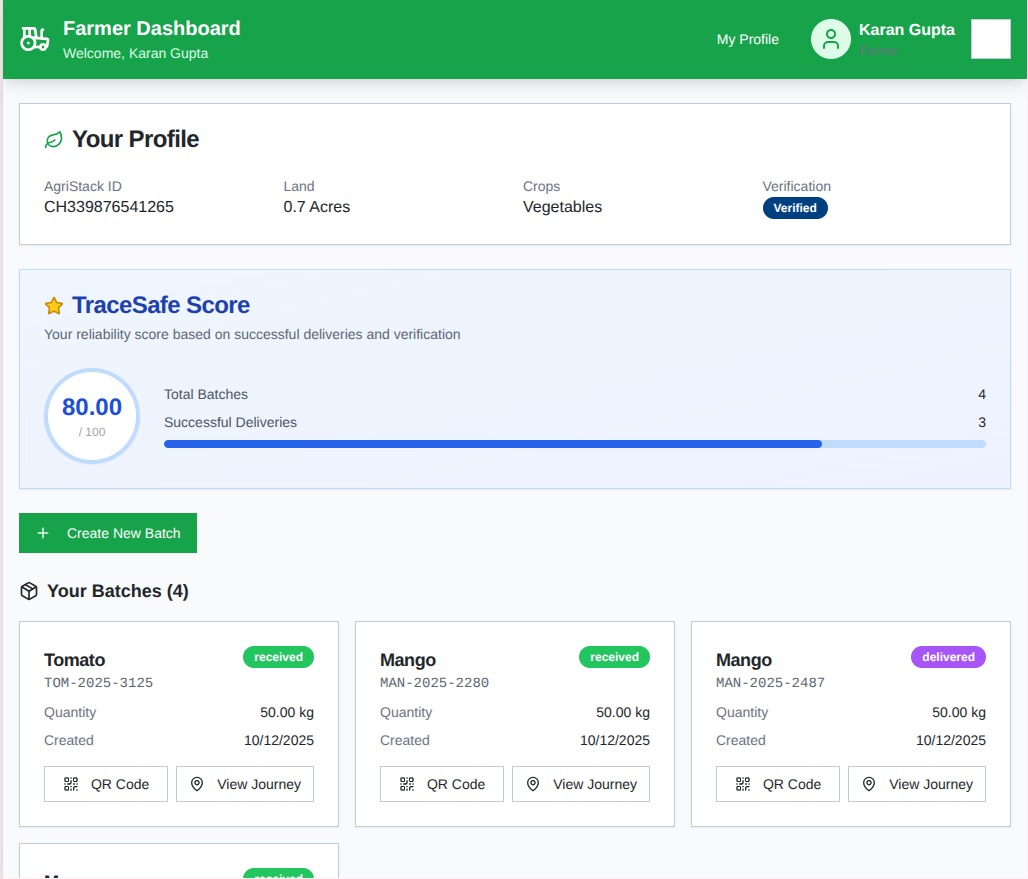This screenshot has height=879, width=1028.
Task: Select the Farmer Dashboard title in the header
Action: [x=150, y=28]
